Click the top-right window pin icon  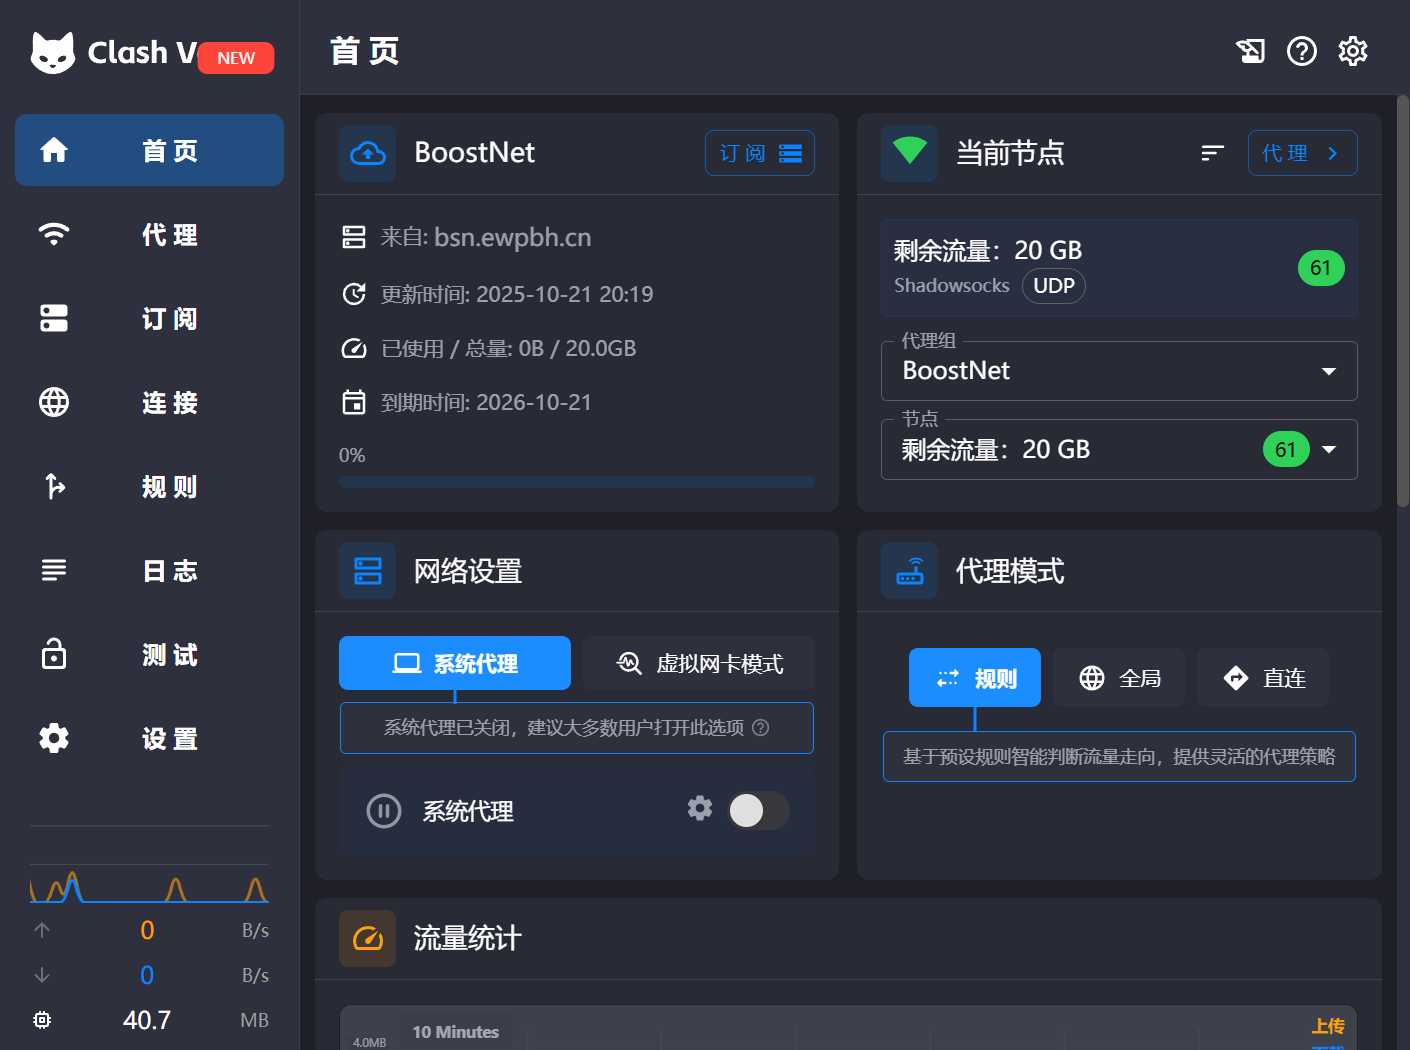[x=1250, y=51]
